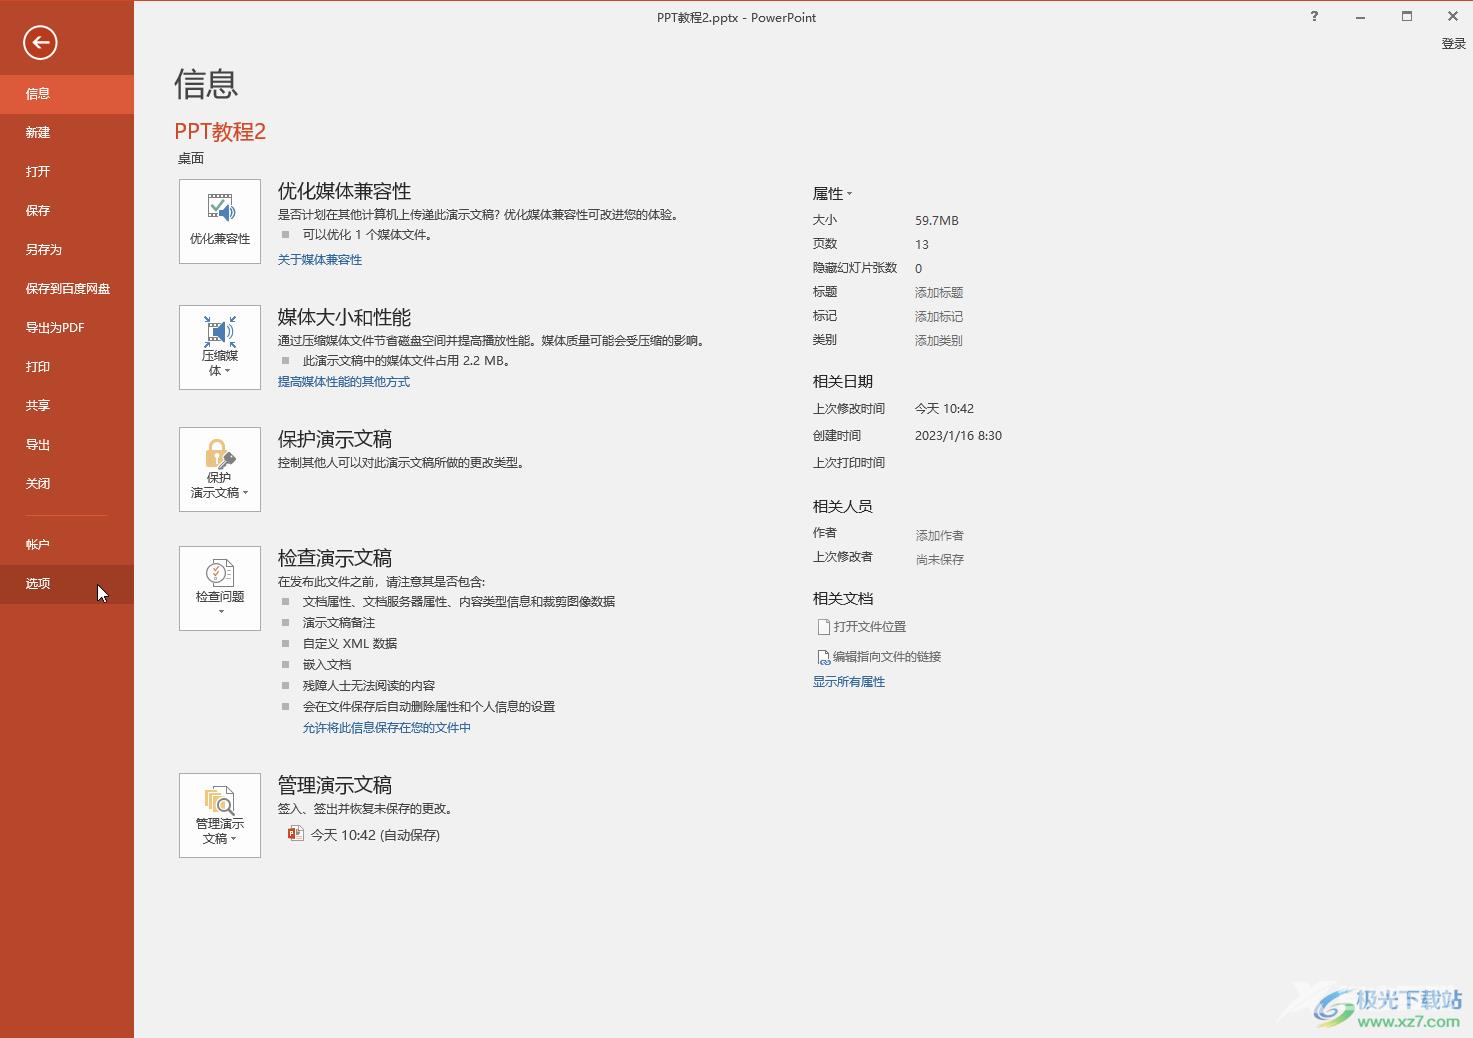Click the 创建时间 value 2023/1/16 8:30
This screenshot has height=1038, width=1473.
(958, 436)
